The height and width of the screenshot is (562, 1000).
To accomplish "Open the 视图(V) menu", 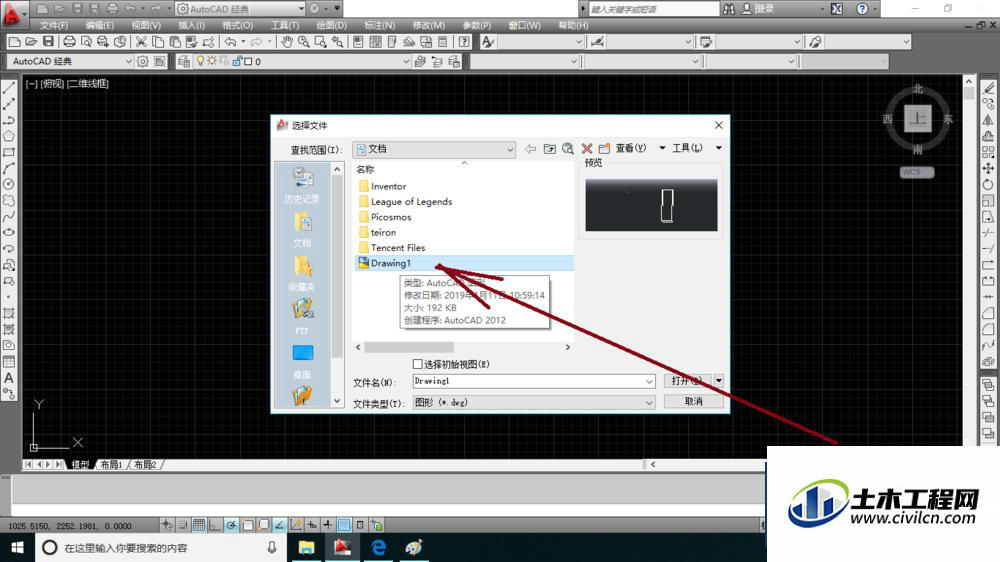I will click(x=146, y=26).
